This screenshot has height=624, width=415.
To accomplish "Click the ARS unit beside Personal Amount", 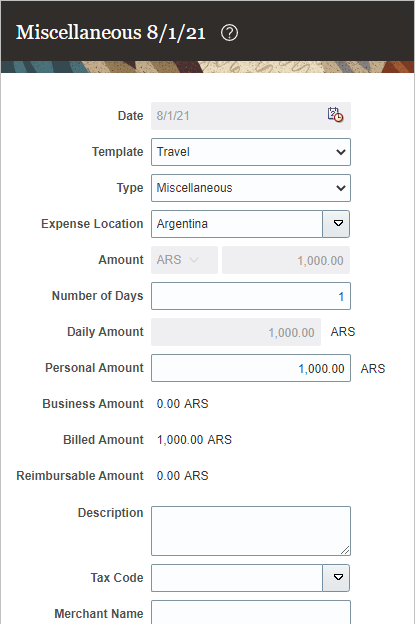I will point(373,369).
